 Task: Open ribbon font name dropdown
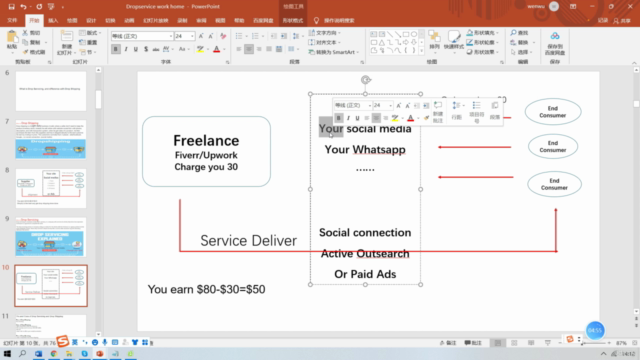click(x=171, y=36)
